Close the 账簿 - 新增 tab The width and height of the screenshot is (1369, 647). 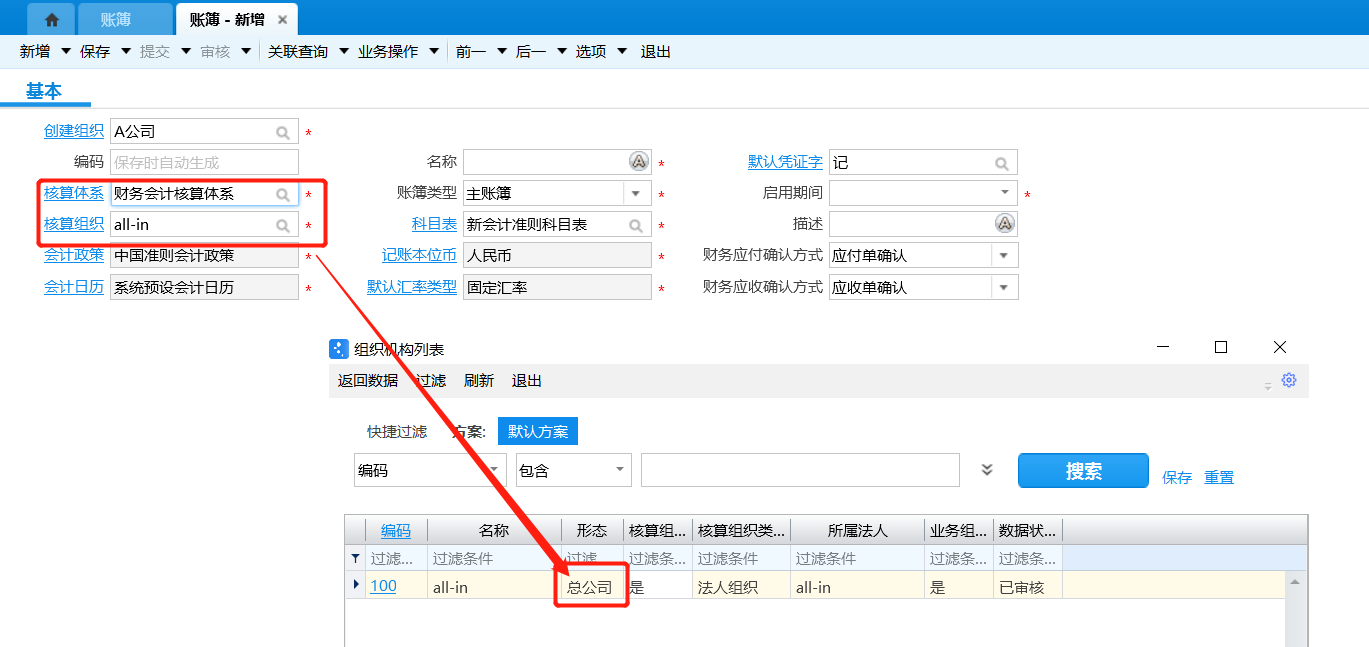pos(283,20)
